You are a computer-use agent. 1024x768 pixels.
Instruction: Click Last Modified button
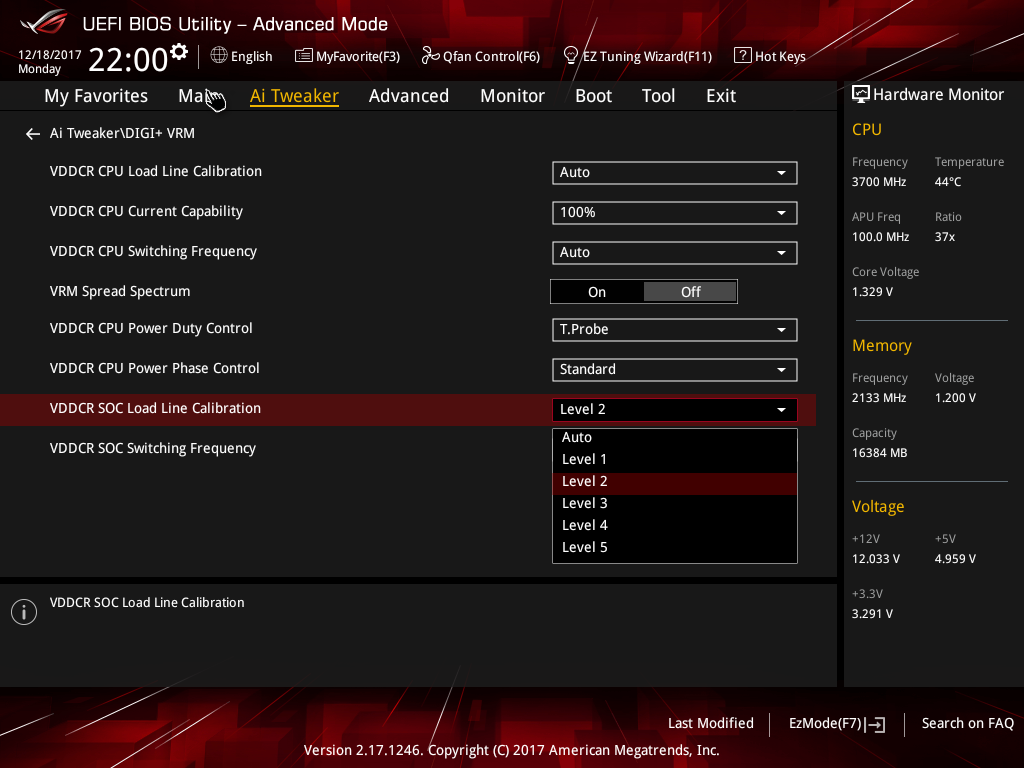(711, 724)
